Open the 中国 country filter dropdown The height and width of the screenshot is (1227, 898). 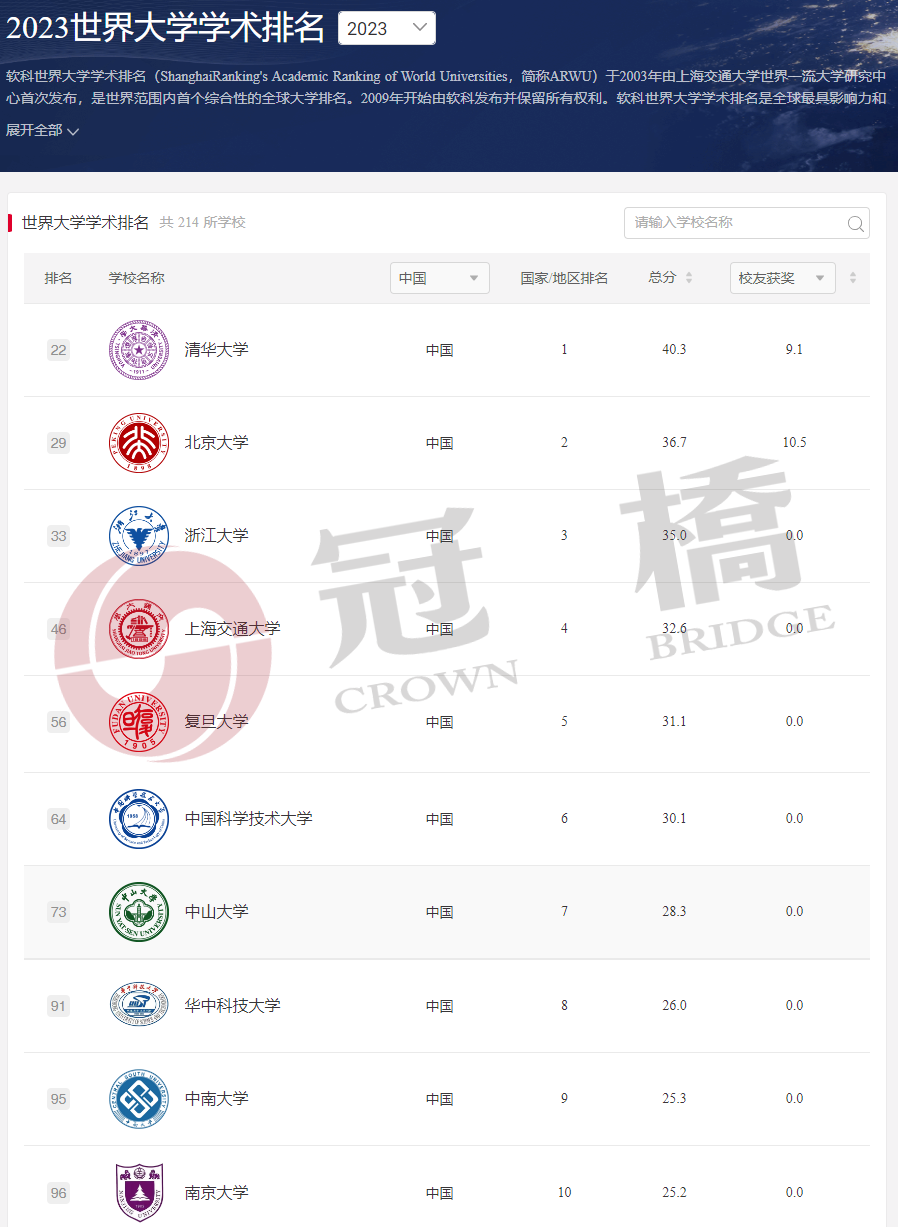click(x=440, y=278)
